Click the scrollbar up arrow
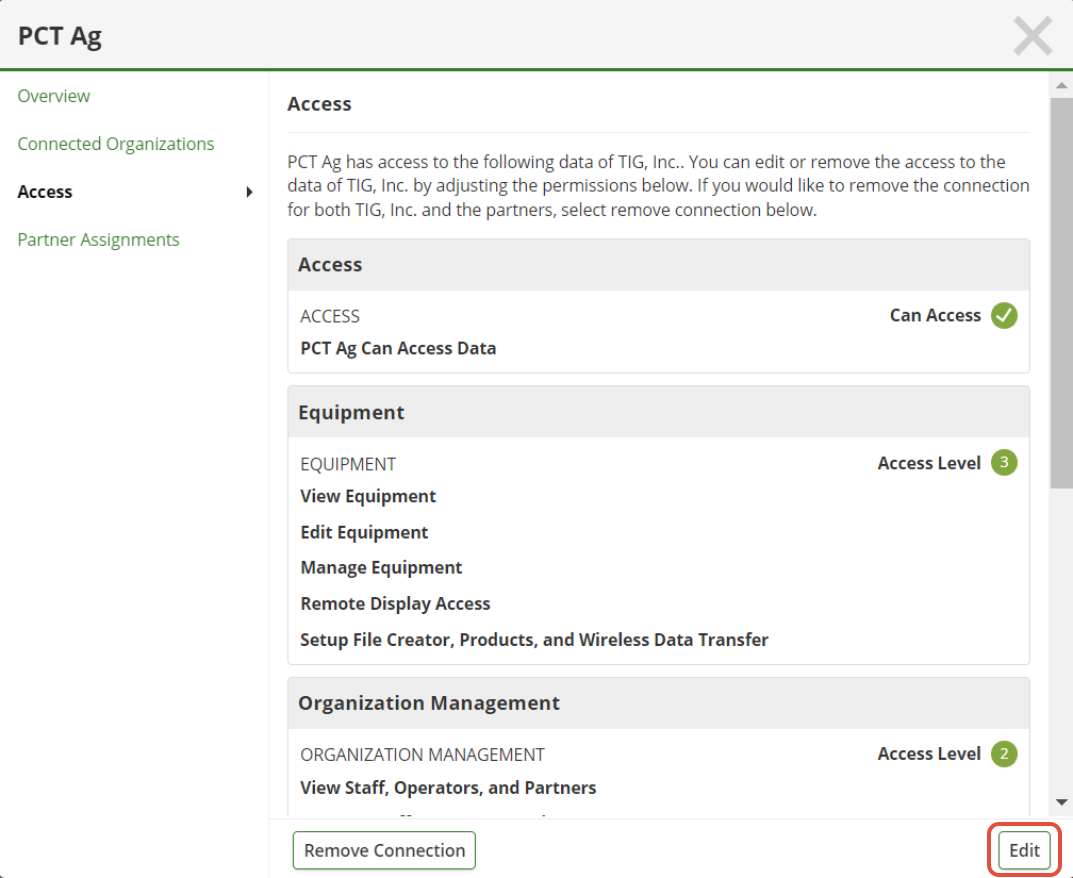This screenshot has width=1073, height=878. [1061, 86]
